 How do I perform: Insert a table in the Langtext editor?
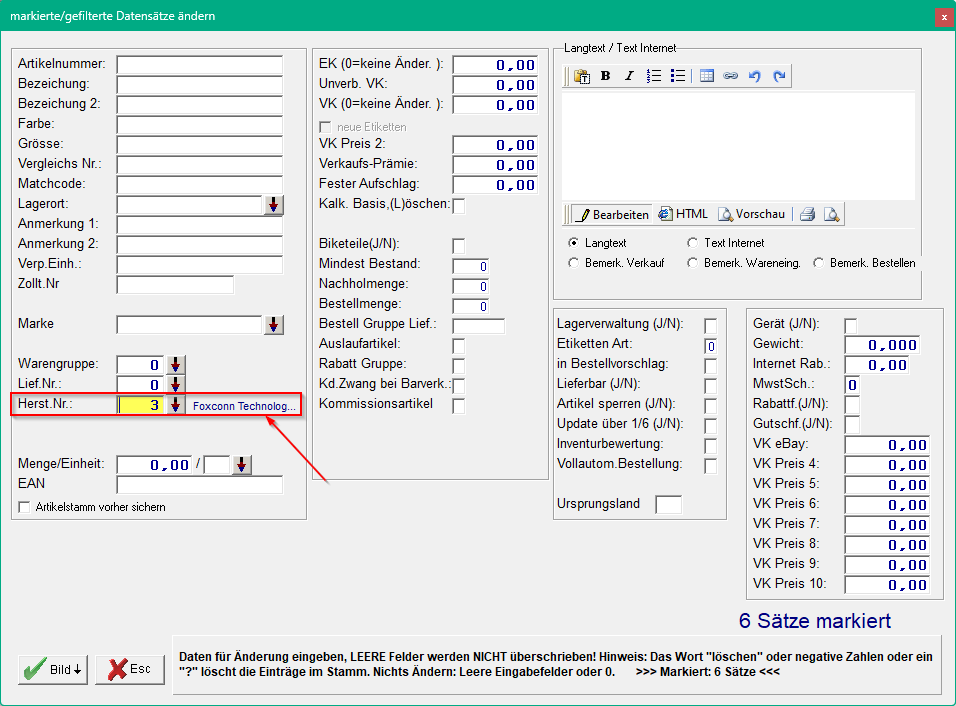[x=707, y=76]
